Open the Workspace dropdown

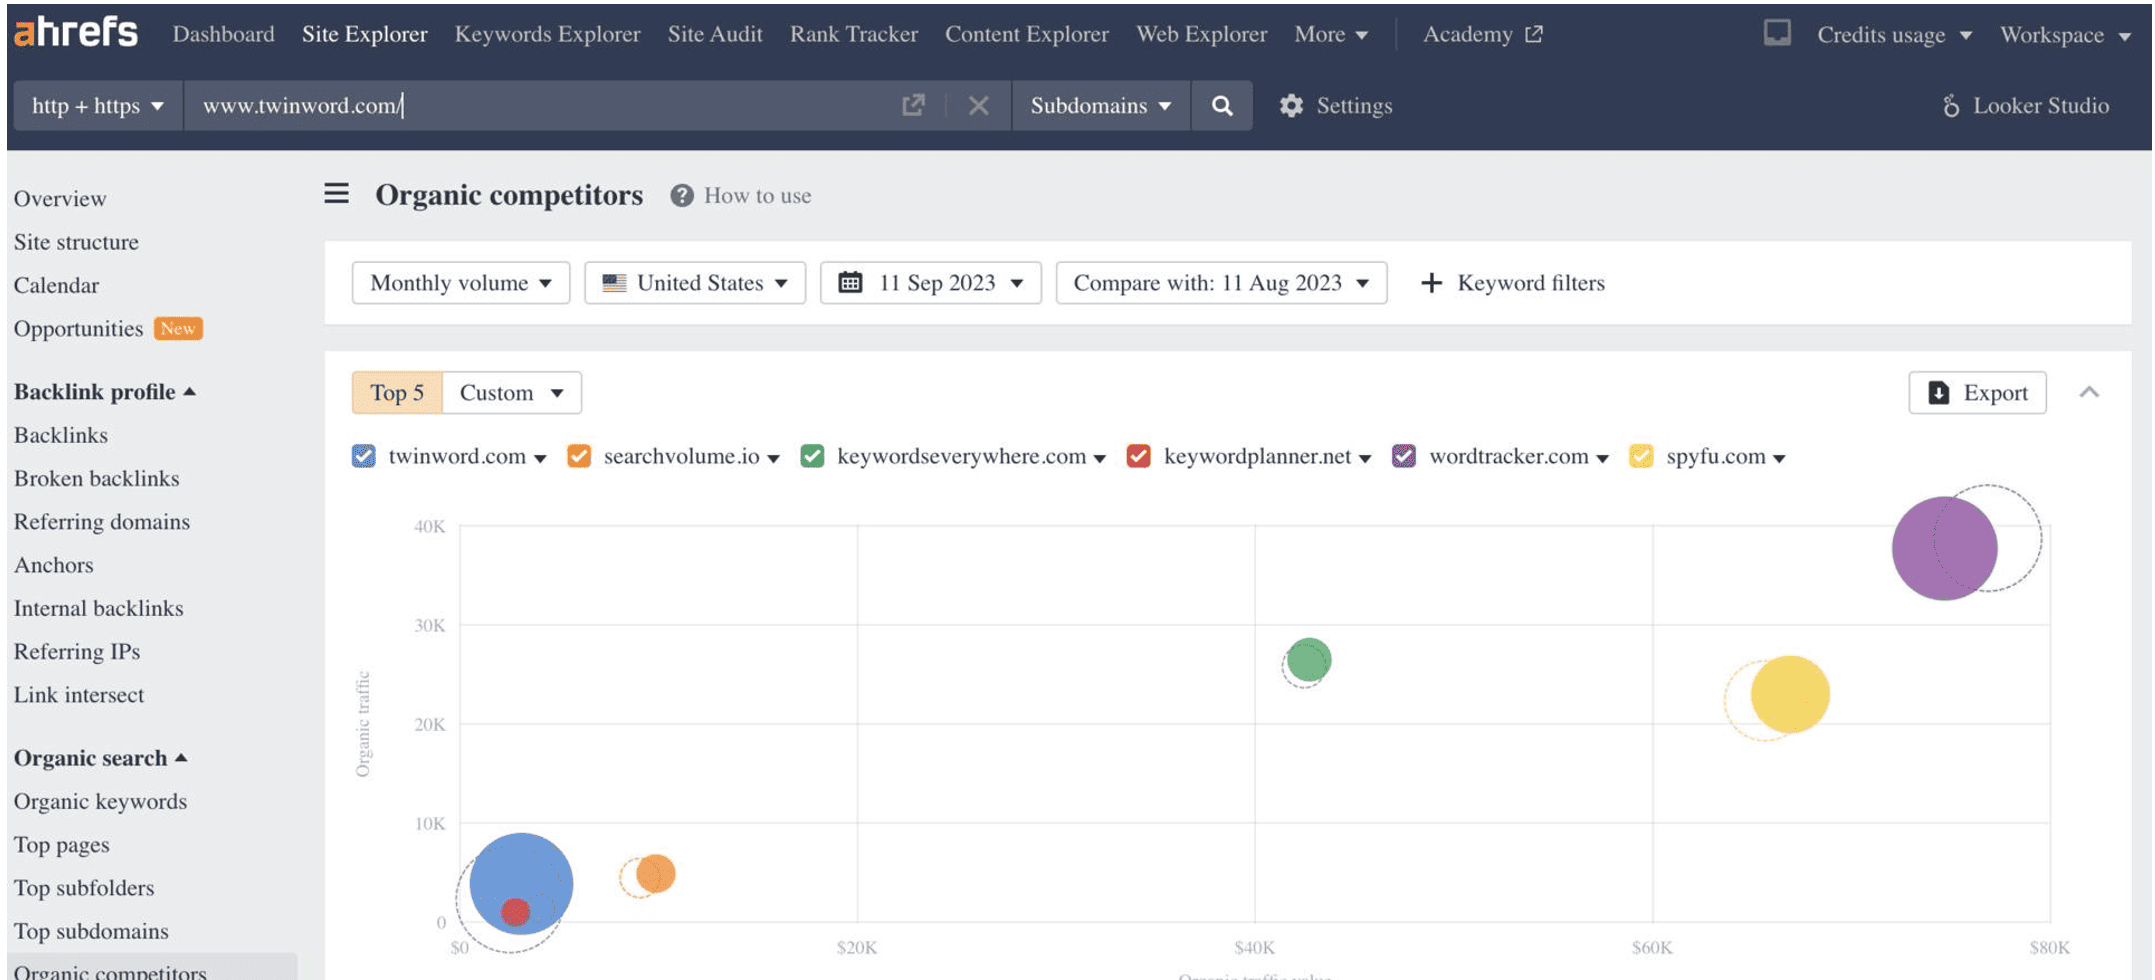(2066, 35)
